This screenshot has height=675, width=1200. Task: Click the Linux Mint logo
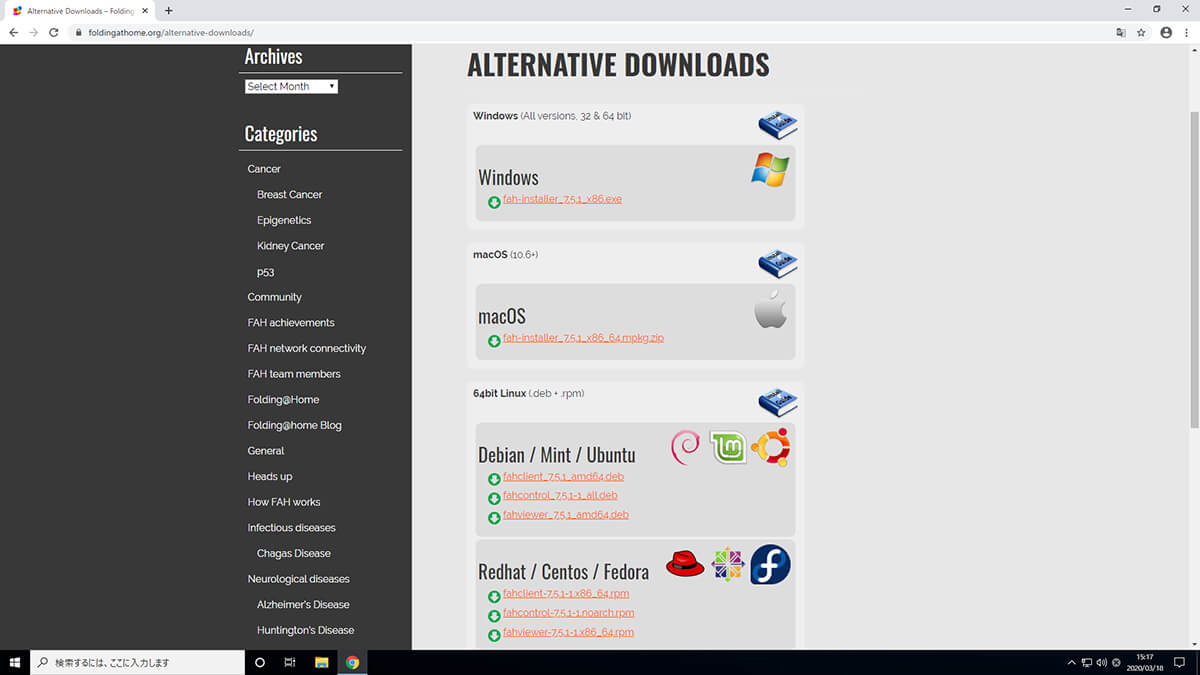coord(728,447)
